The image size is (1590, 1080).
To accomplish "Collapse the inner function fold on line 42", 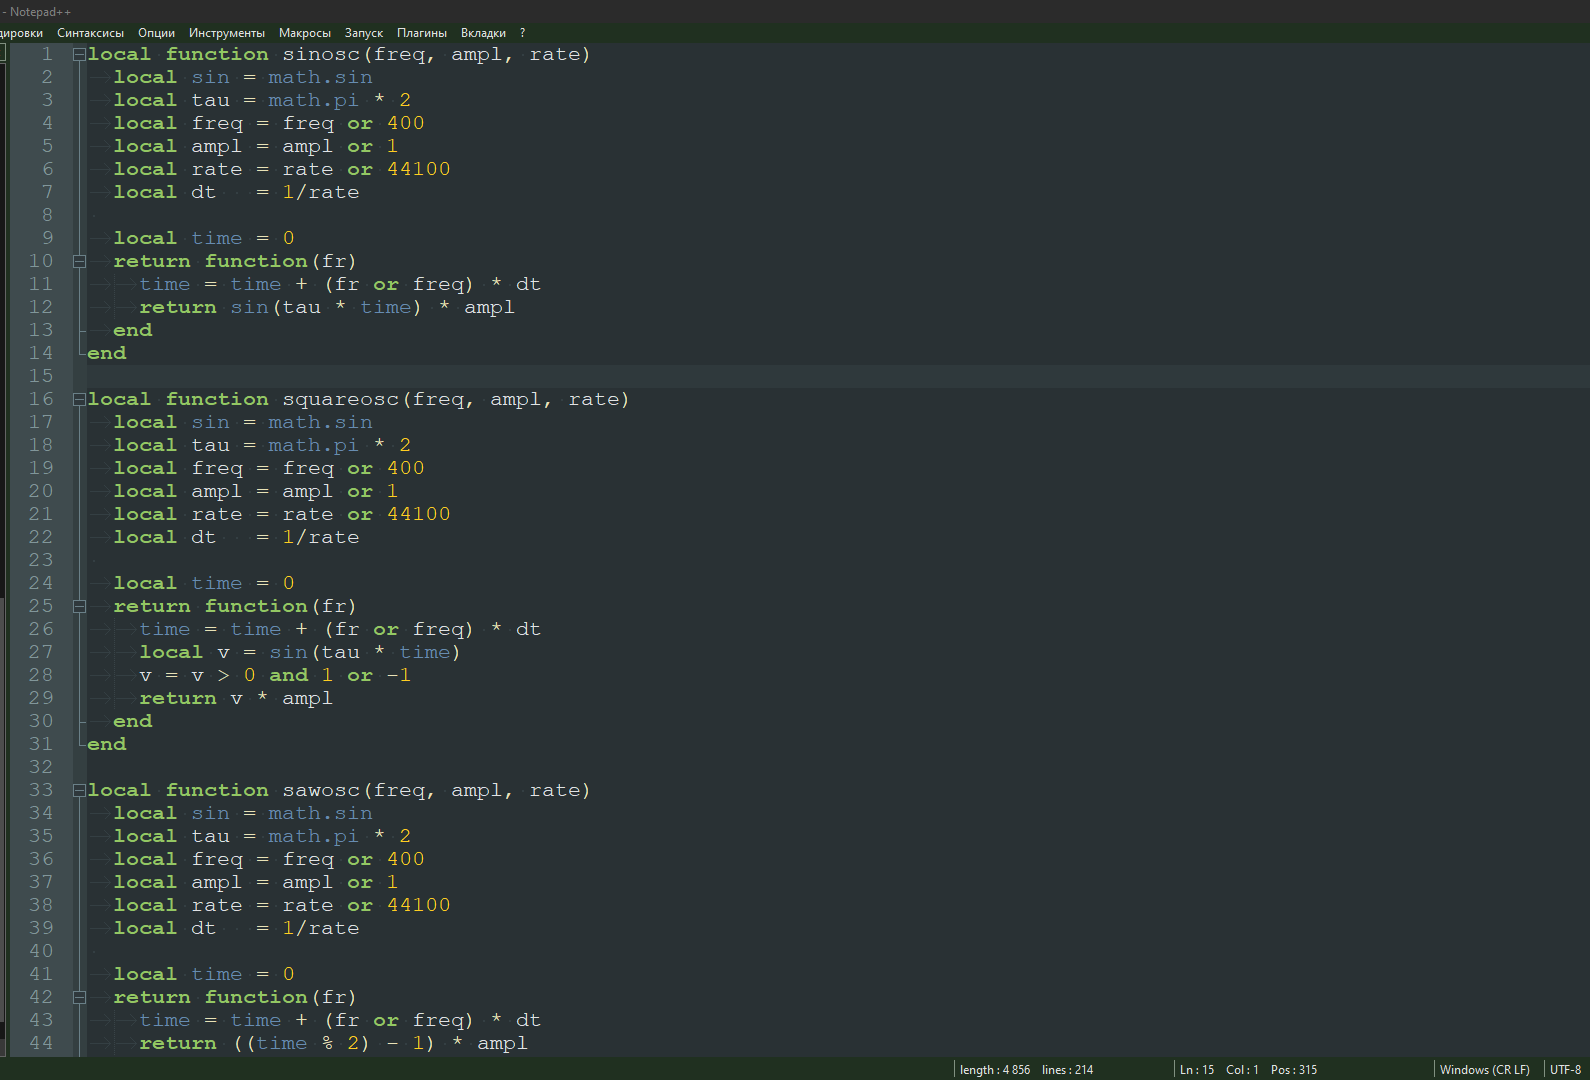I will tap(79, 998).
